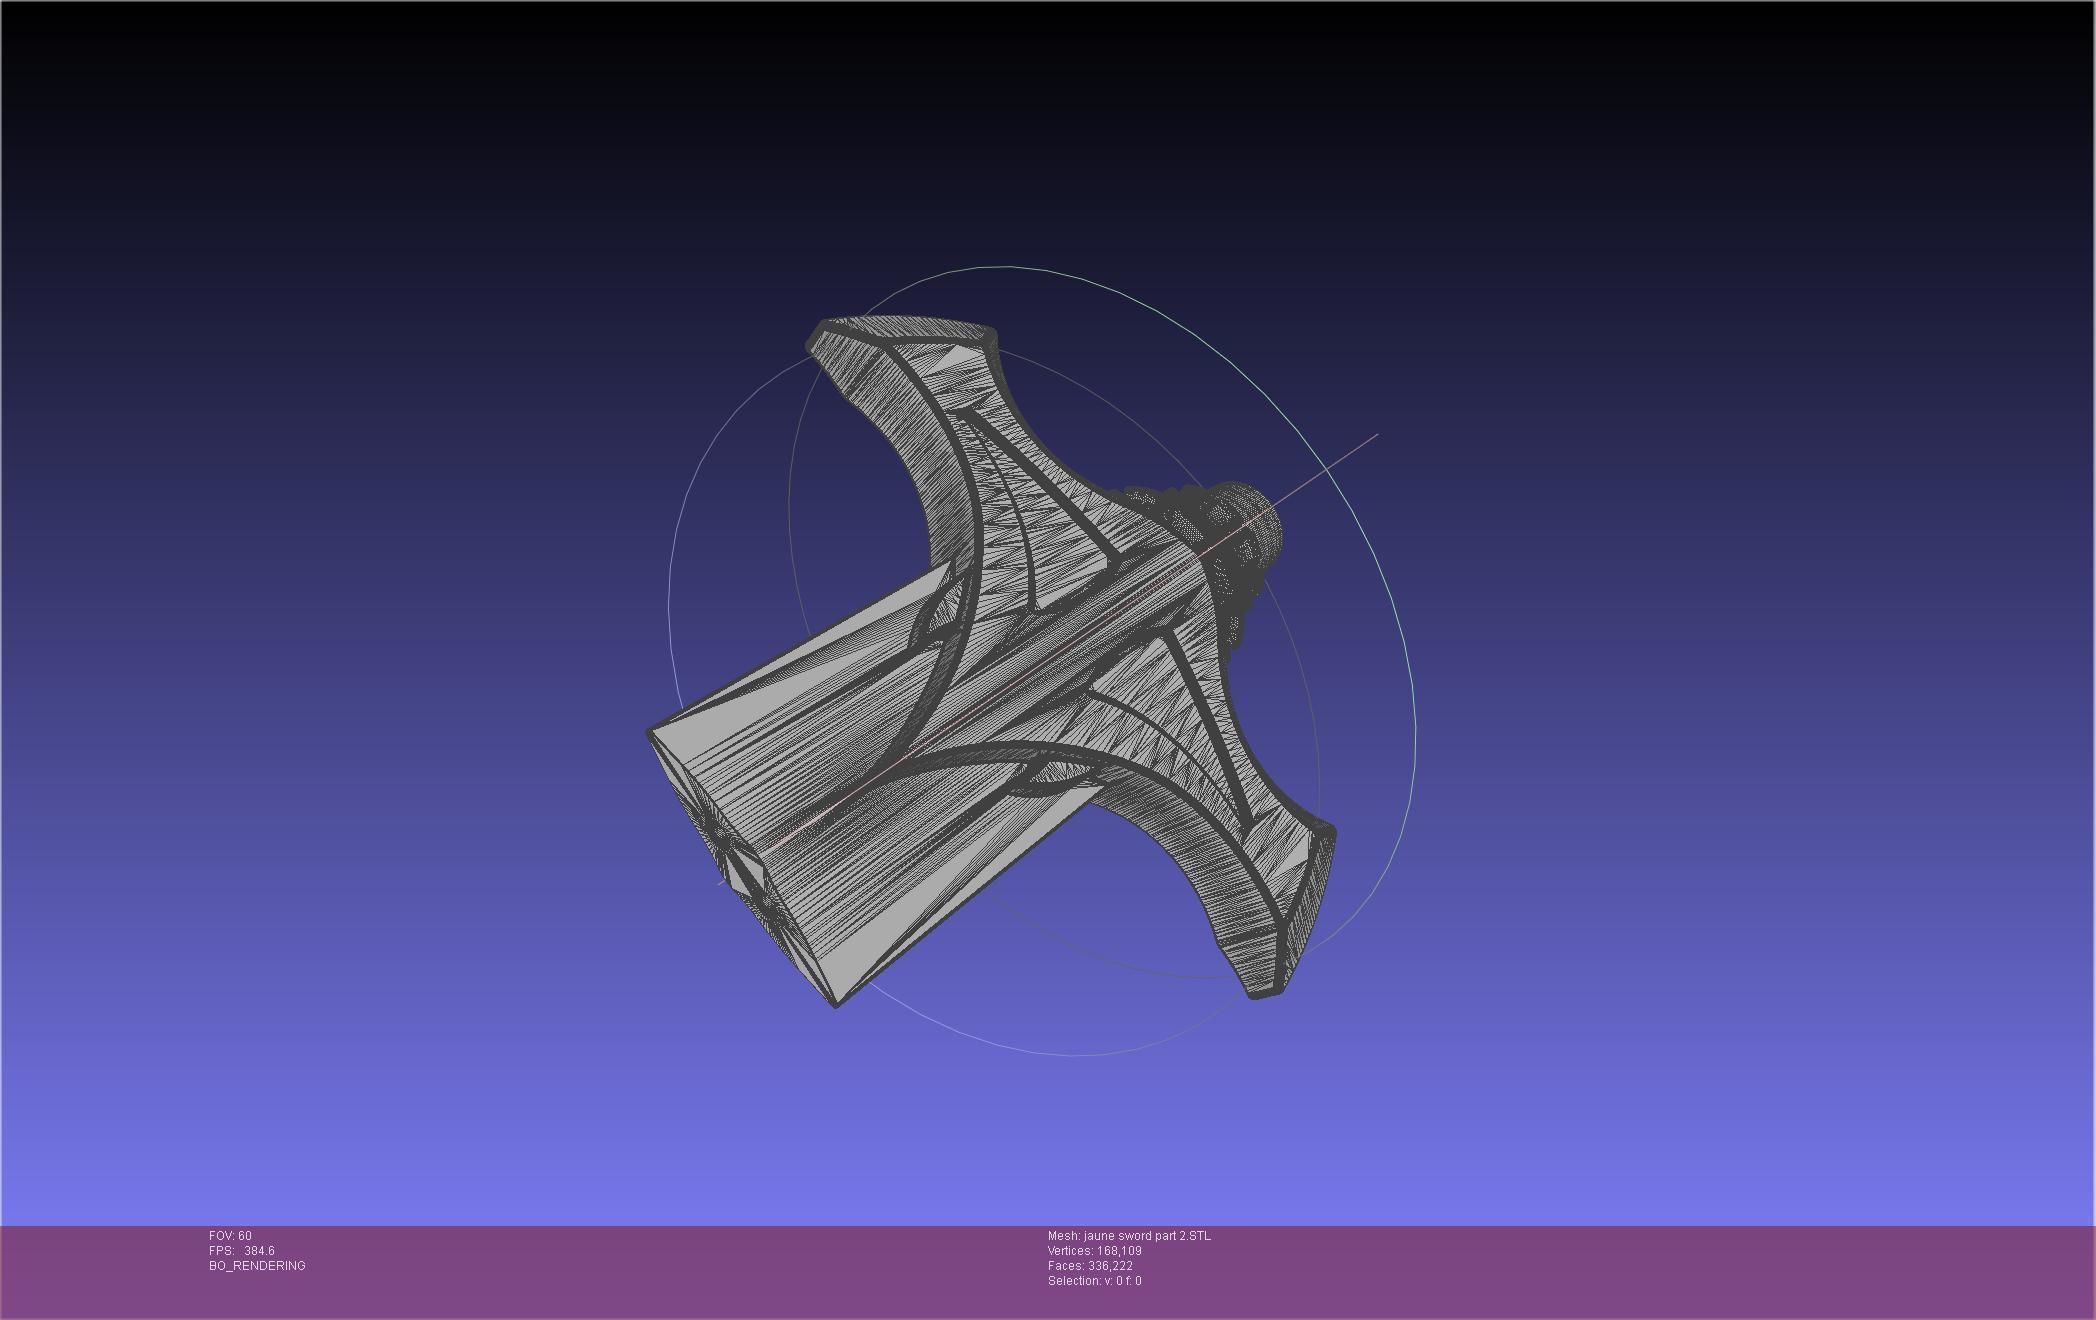Click the Faces: 336,222 text
The image size is (2096, 1320).
[x=1090, y=1265]
